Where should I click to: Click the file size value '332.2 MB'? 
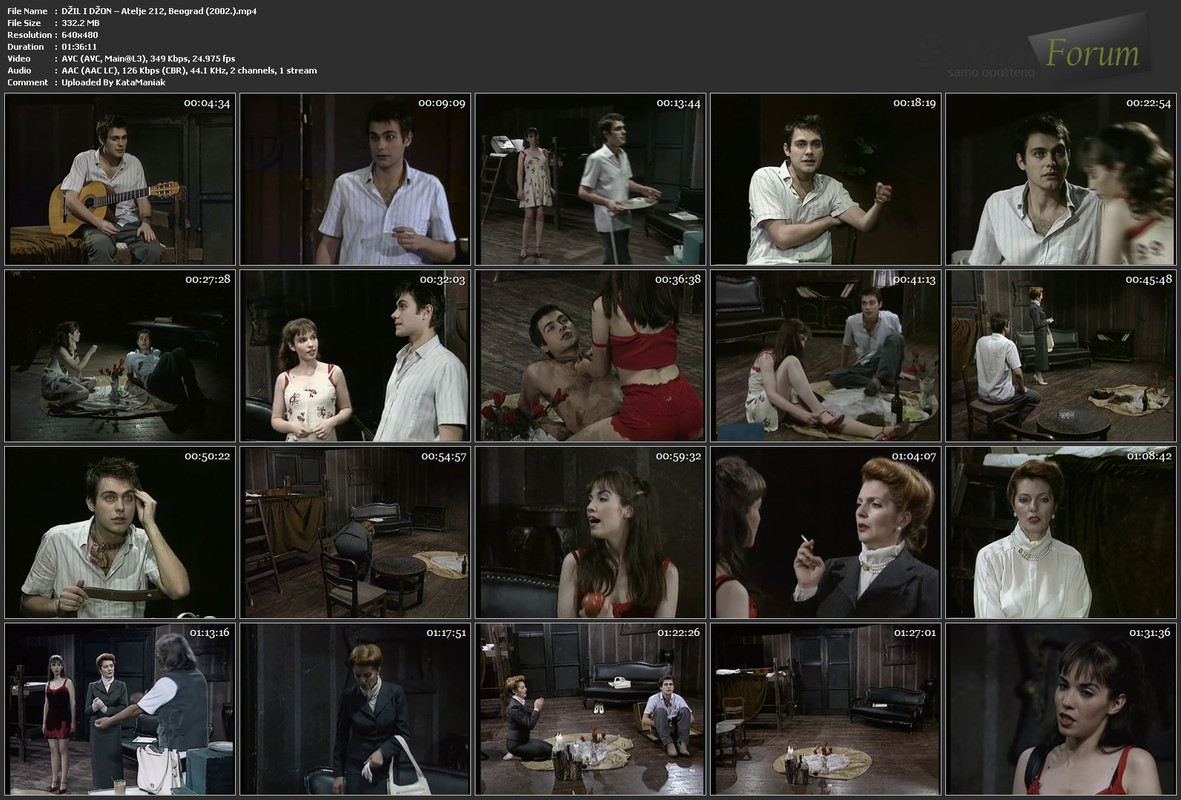tap(81, 23)
